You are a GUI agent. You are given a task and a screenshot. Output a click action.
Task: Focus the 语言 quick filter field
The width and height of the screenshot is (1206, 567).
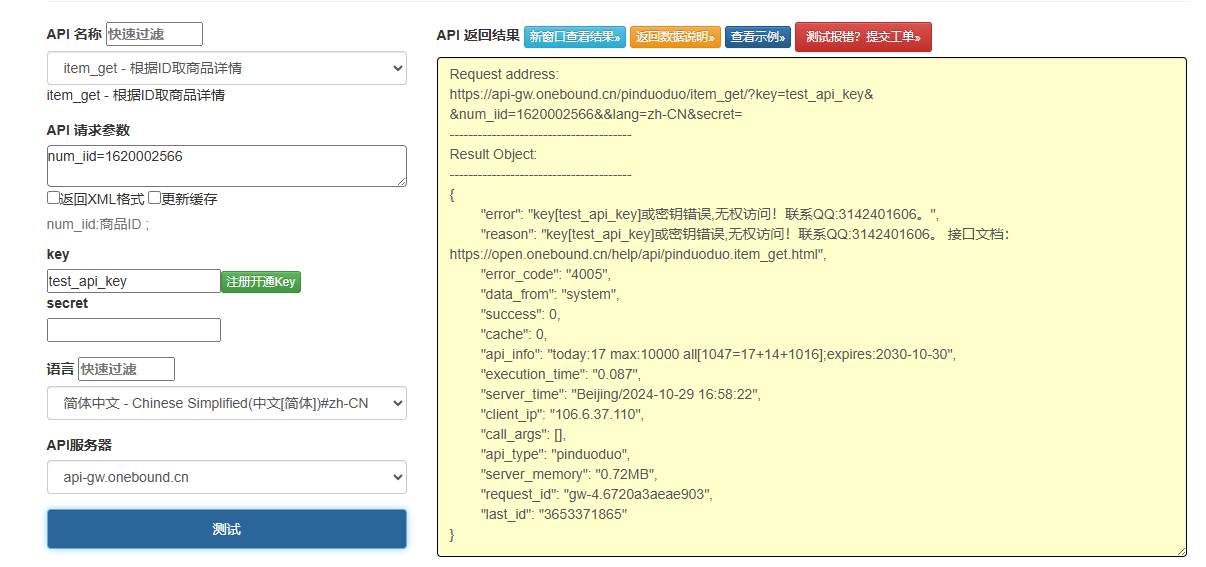click(x=126, y=369)
